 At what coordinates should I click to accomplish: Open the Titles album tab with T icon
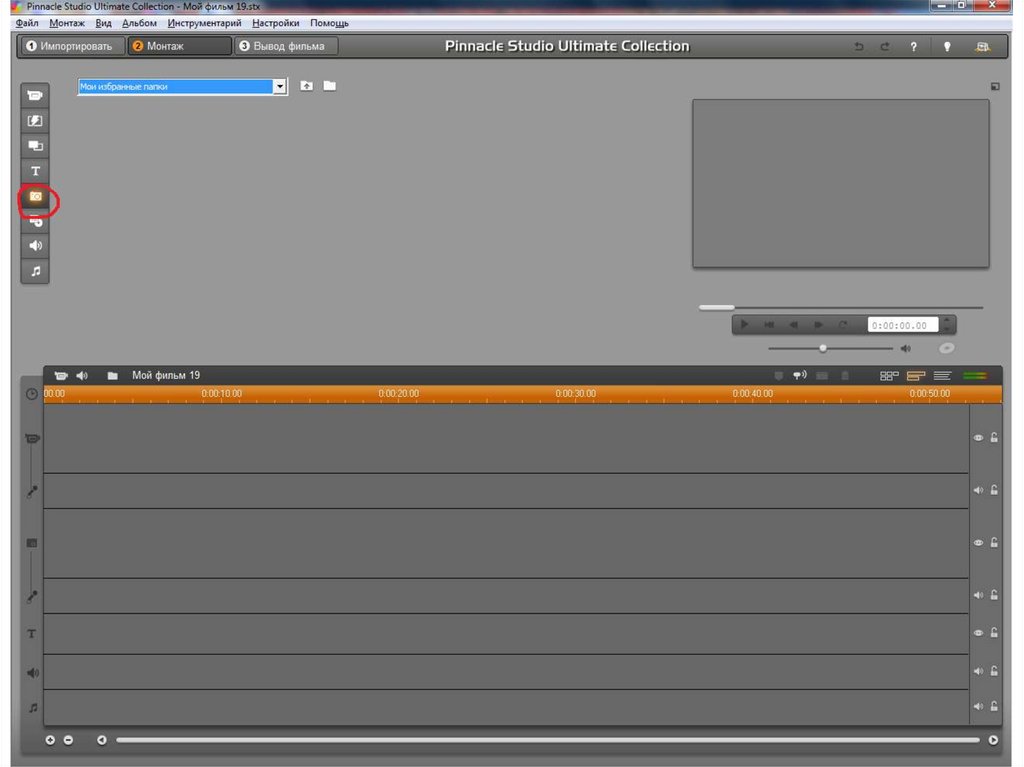[35, 171]
